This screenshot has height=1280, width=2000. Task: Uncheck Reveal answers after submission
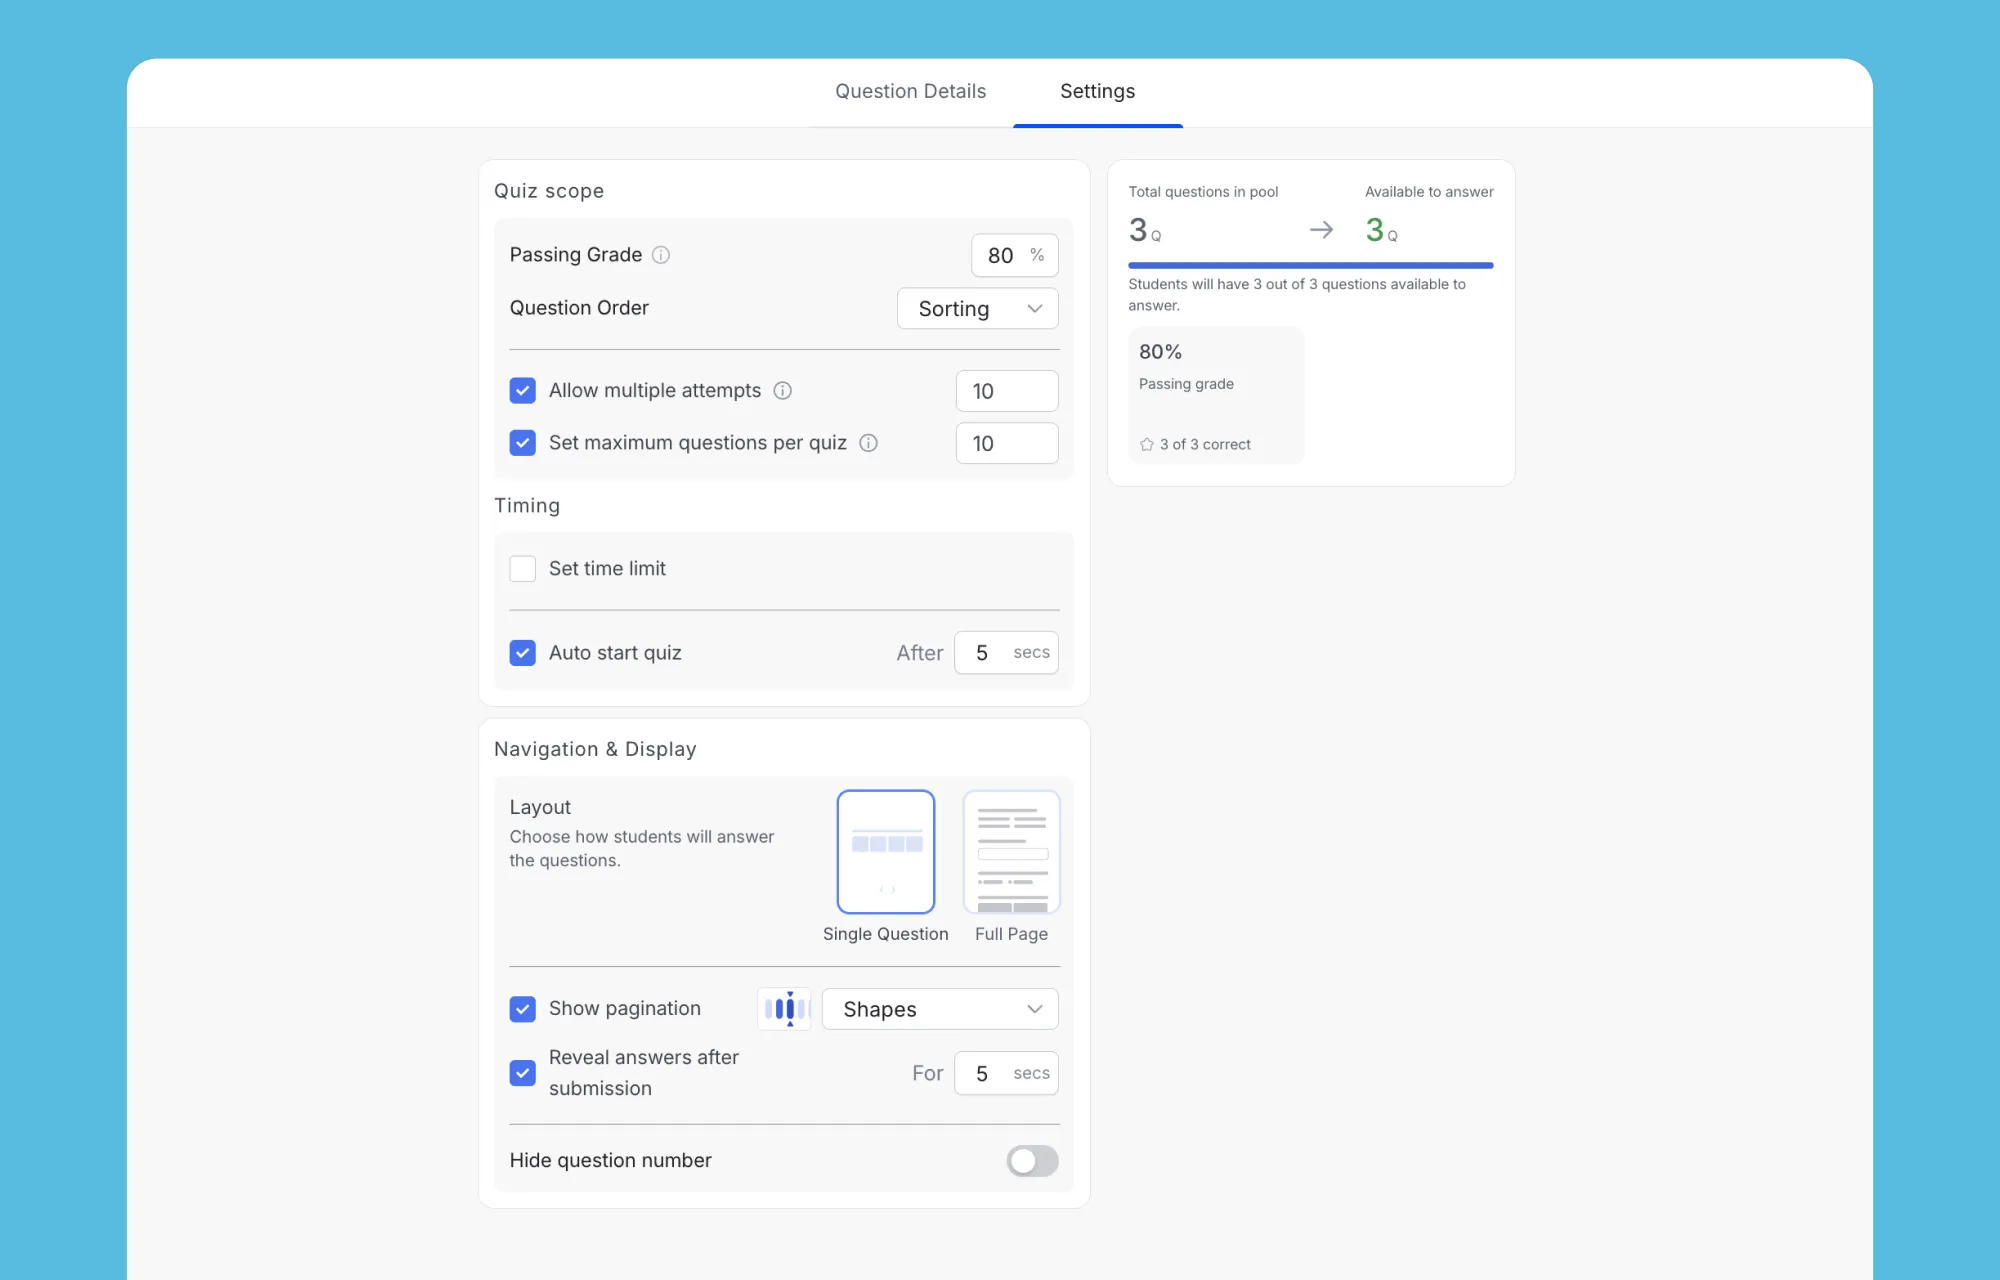coord(522,1073)
